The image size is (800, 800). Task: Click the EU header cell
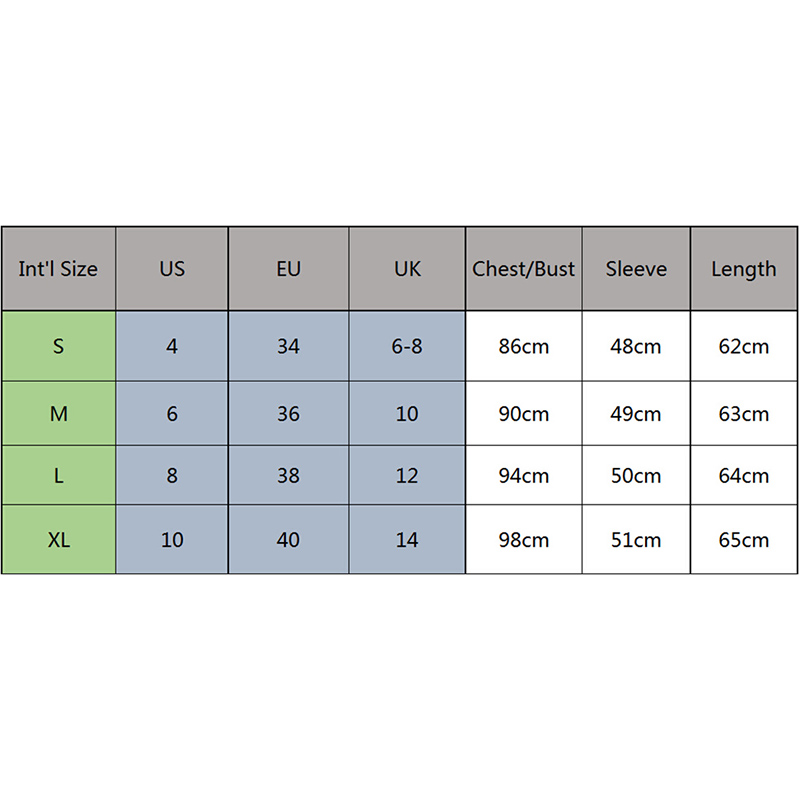288,269
